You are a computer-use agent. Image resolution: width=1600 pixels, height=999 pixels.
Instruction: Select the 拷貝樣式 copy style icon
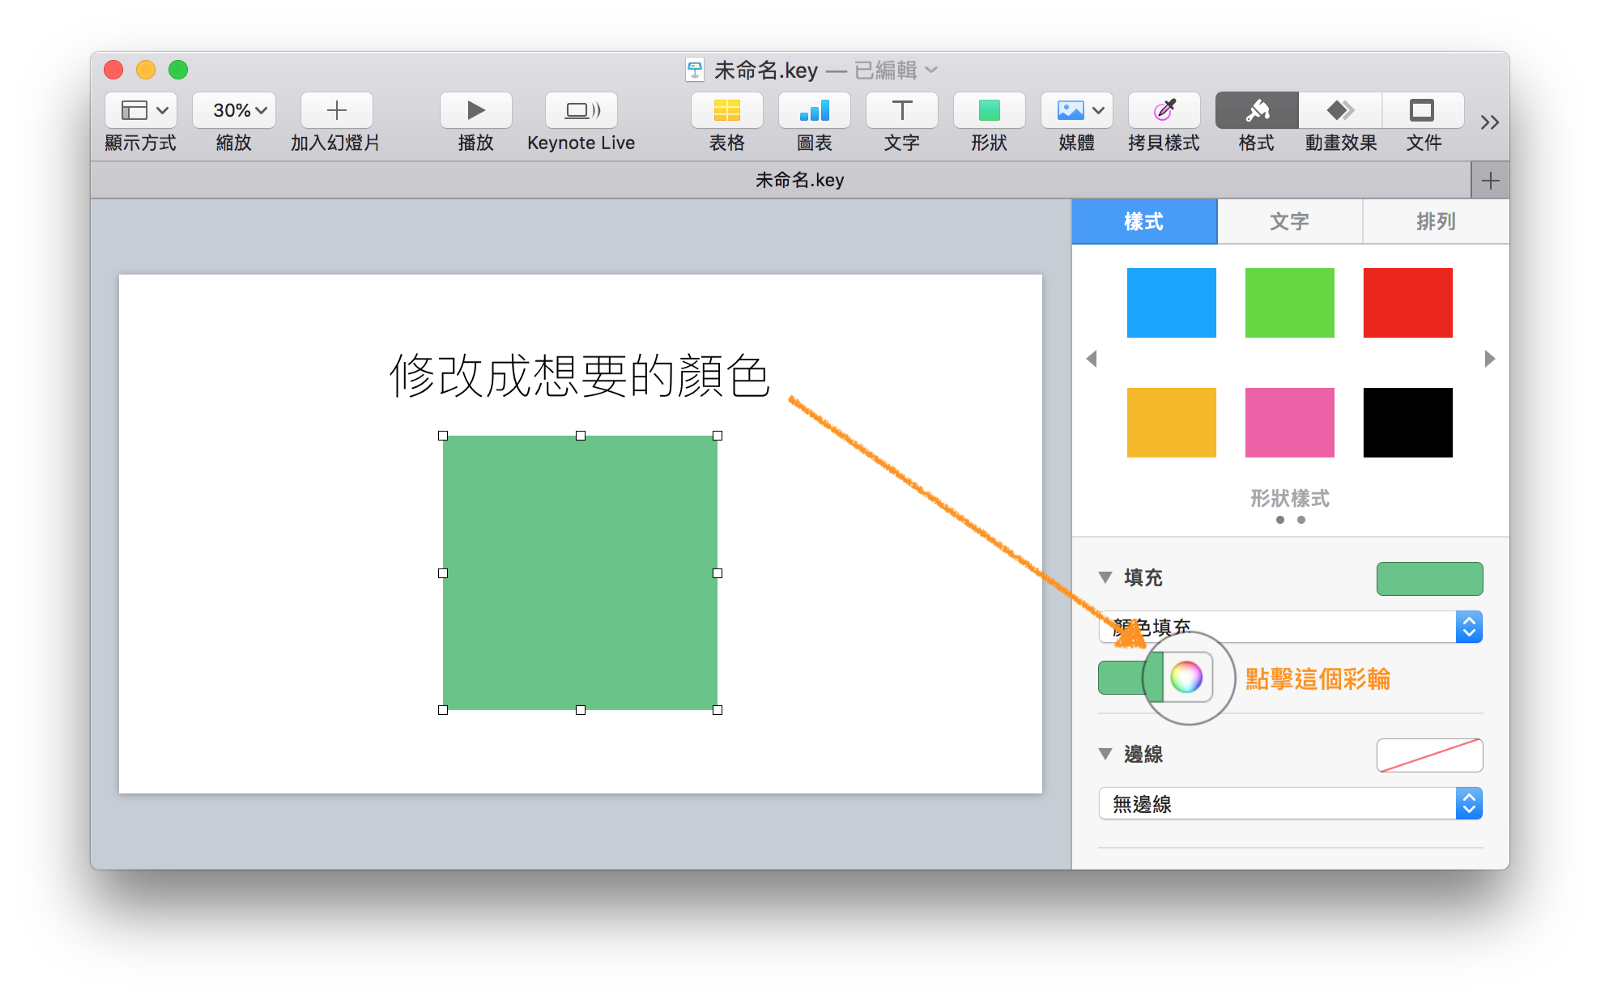[1163, 110]
